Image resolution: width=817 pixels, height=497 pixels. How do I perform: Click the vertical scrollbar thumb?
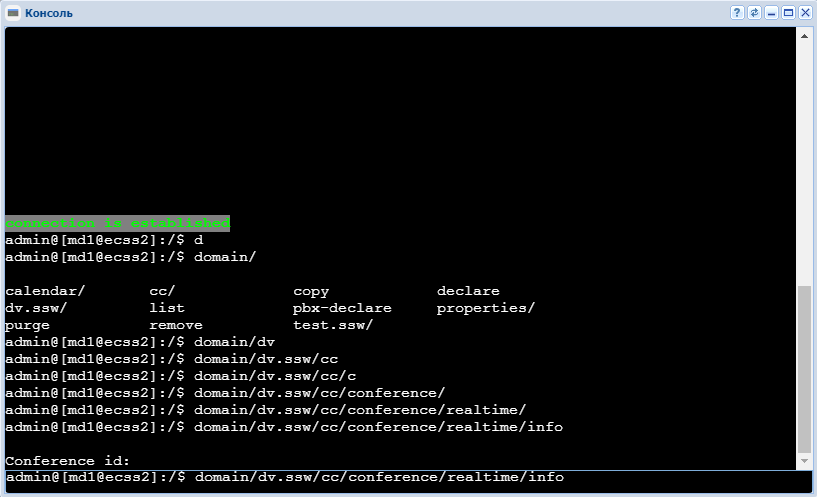click(804, 370)
